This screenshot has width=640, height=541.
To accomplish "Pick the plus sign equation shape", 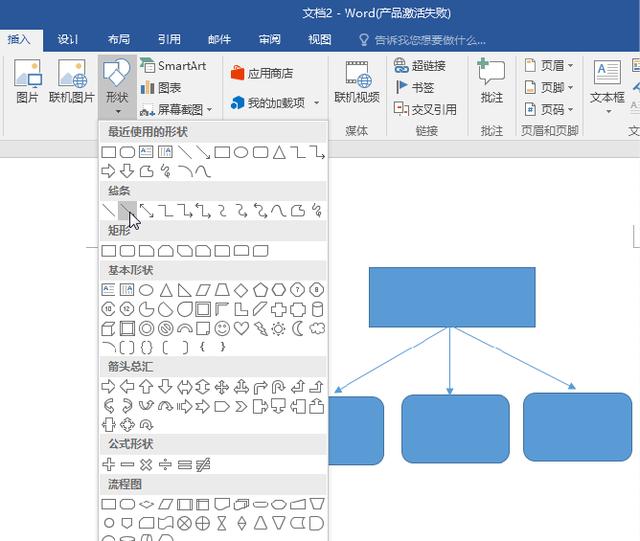I will (x=109, y=464).
